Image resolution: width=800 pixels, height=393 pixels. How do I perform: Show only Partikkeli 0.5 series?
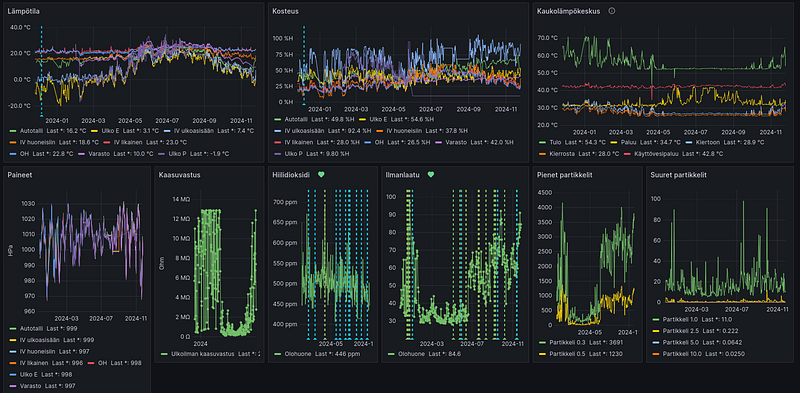click(x=567, y=354)
